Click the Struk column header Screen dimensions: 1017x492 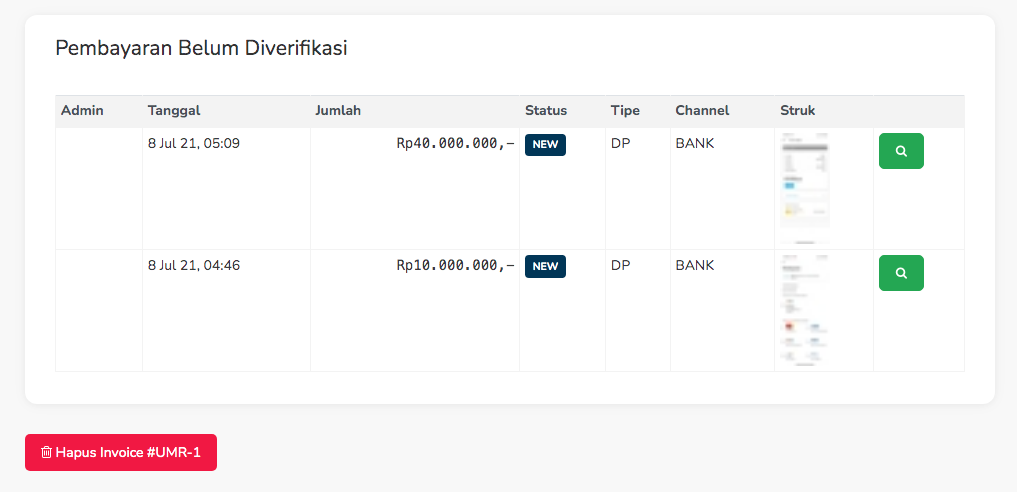pos(797,111)
